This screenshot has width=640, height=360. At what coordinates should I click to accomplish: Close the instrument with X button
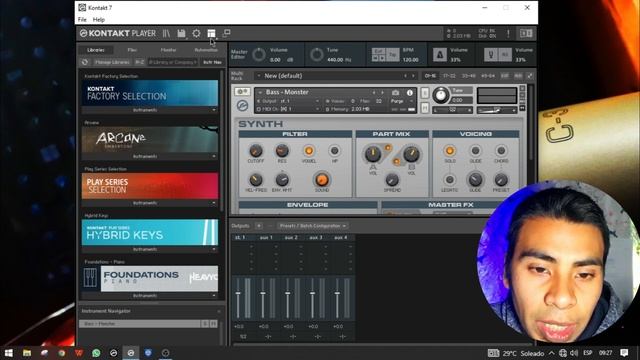coord(522,88)
